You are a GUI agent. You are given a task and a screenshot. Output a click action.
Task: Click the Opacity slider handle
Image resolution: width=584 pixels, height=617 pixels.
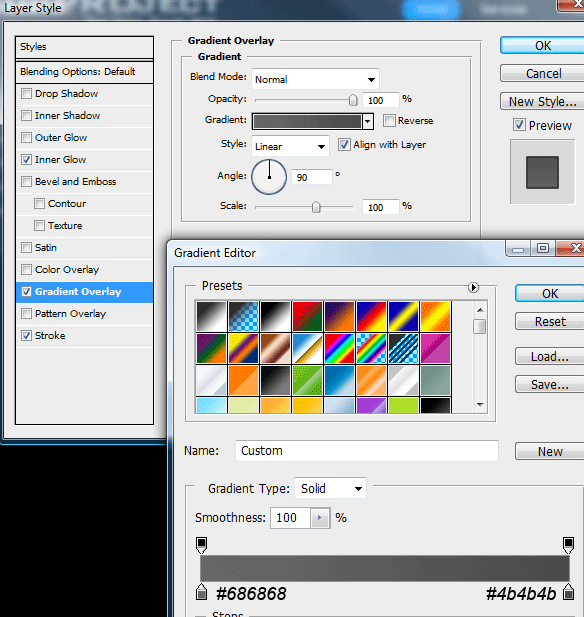pos(353,100)
